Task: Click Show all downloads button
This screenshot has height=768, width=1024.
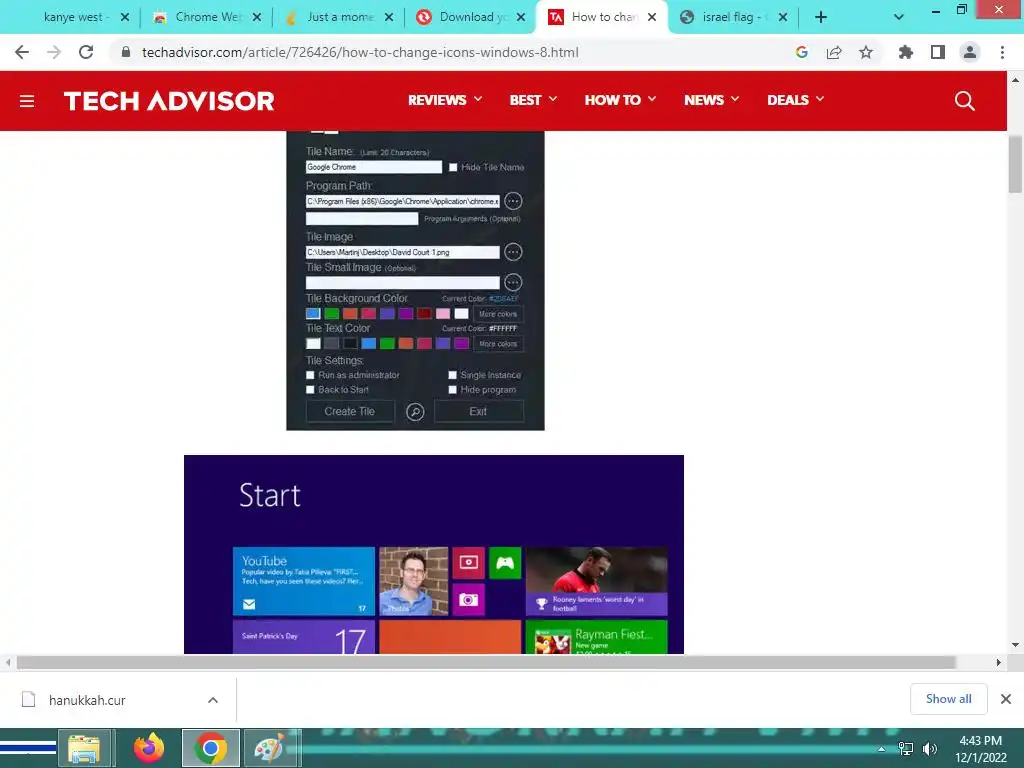Action: (948, 699)
